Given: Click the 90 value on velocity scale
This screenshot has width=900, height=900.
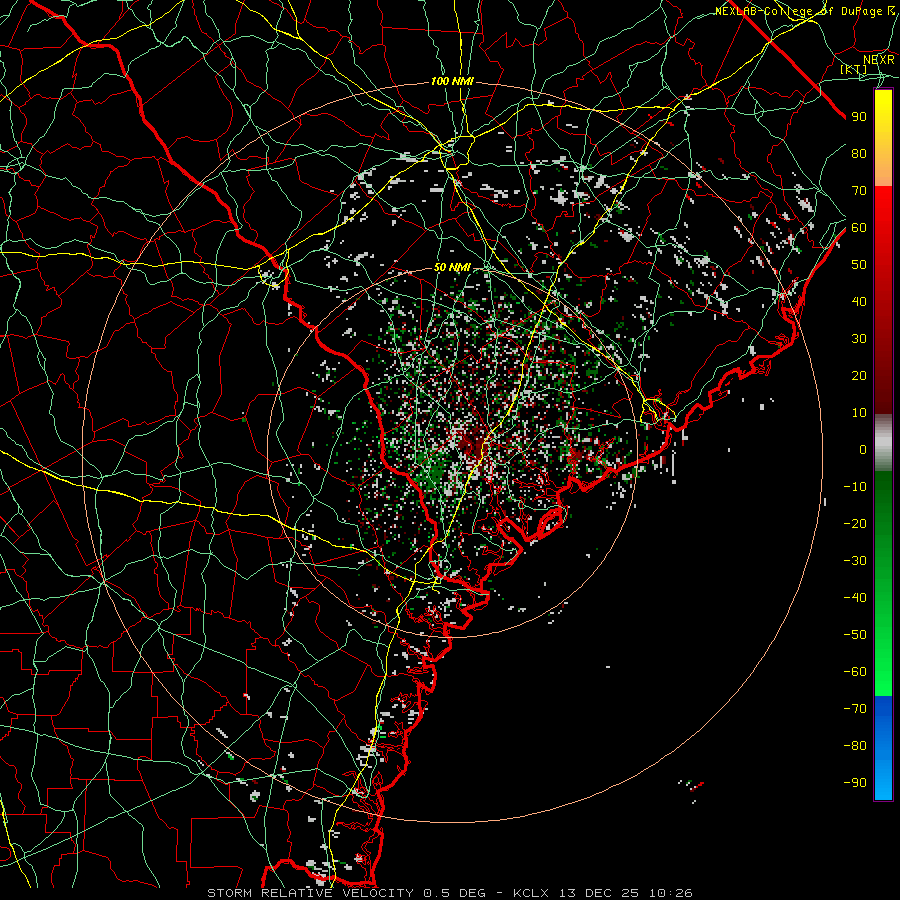Looking at the screenshot, I should click(x=859, y=117).
